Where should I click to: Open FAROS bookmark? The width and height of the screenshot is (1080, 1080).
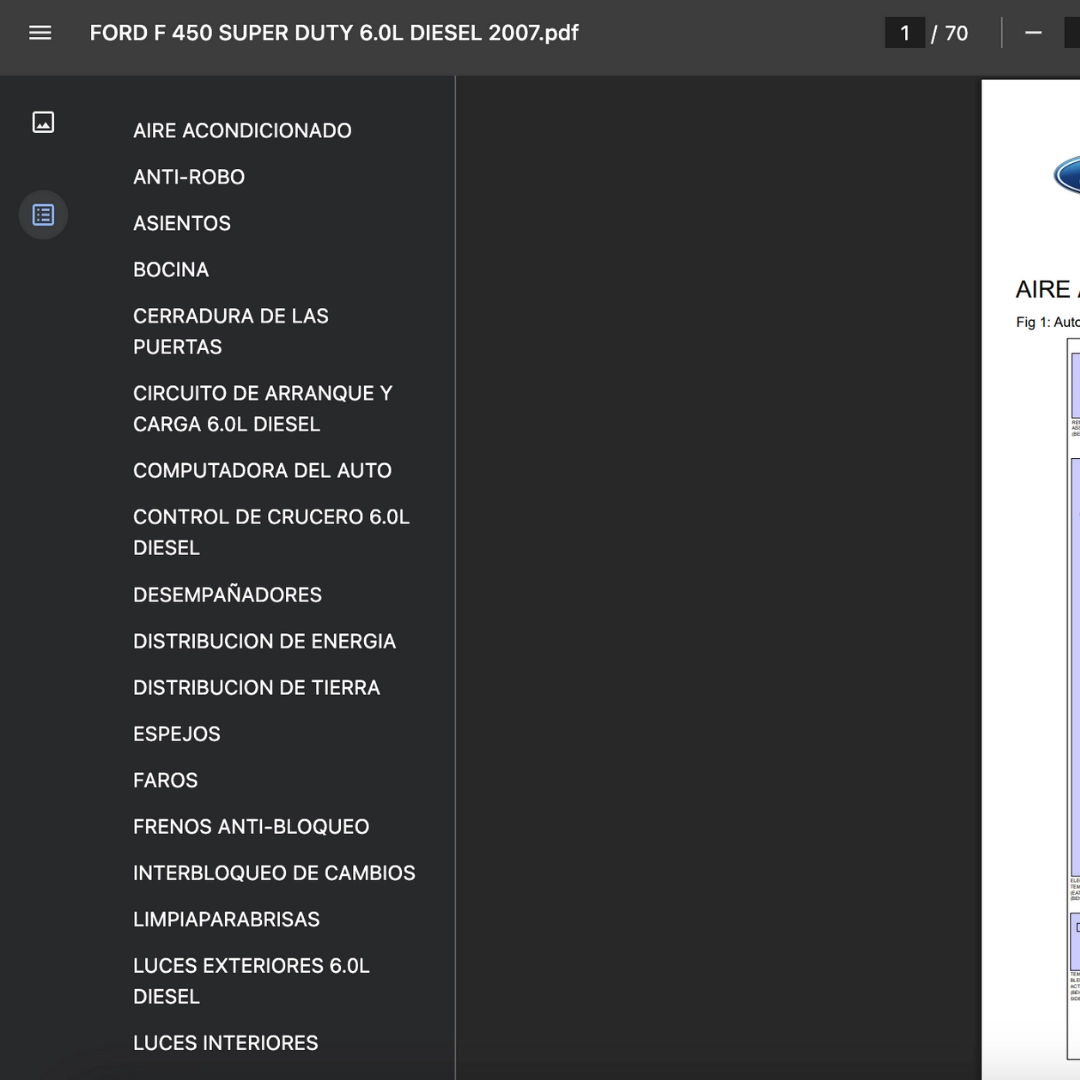pos(165,780)
